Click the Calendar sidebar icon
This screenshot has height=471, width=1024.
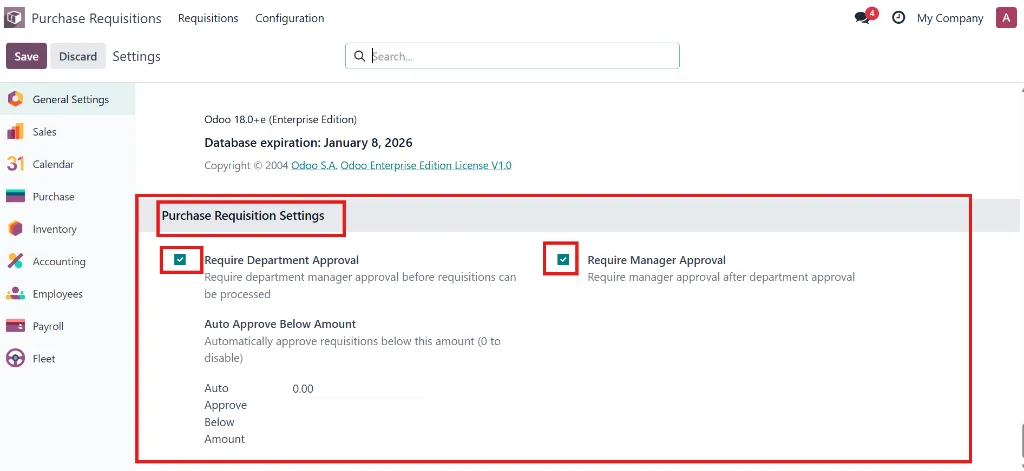click(x=15, y=164)
